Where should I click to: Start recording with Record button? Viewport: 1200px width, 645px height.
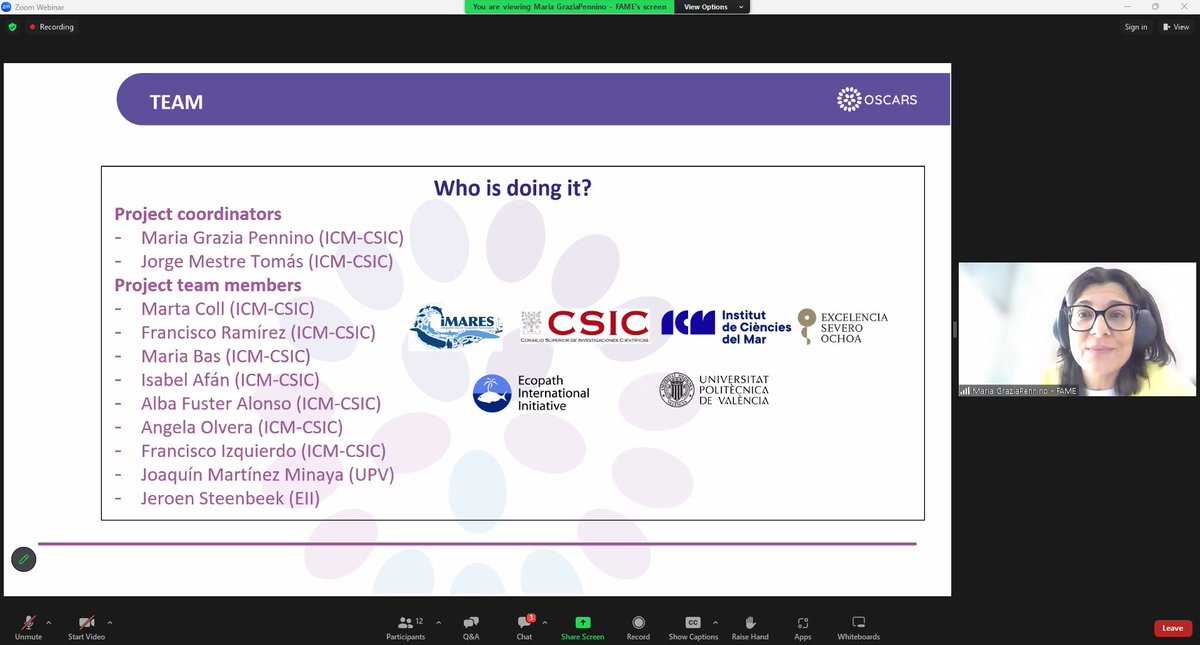tap(638, 627)
